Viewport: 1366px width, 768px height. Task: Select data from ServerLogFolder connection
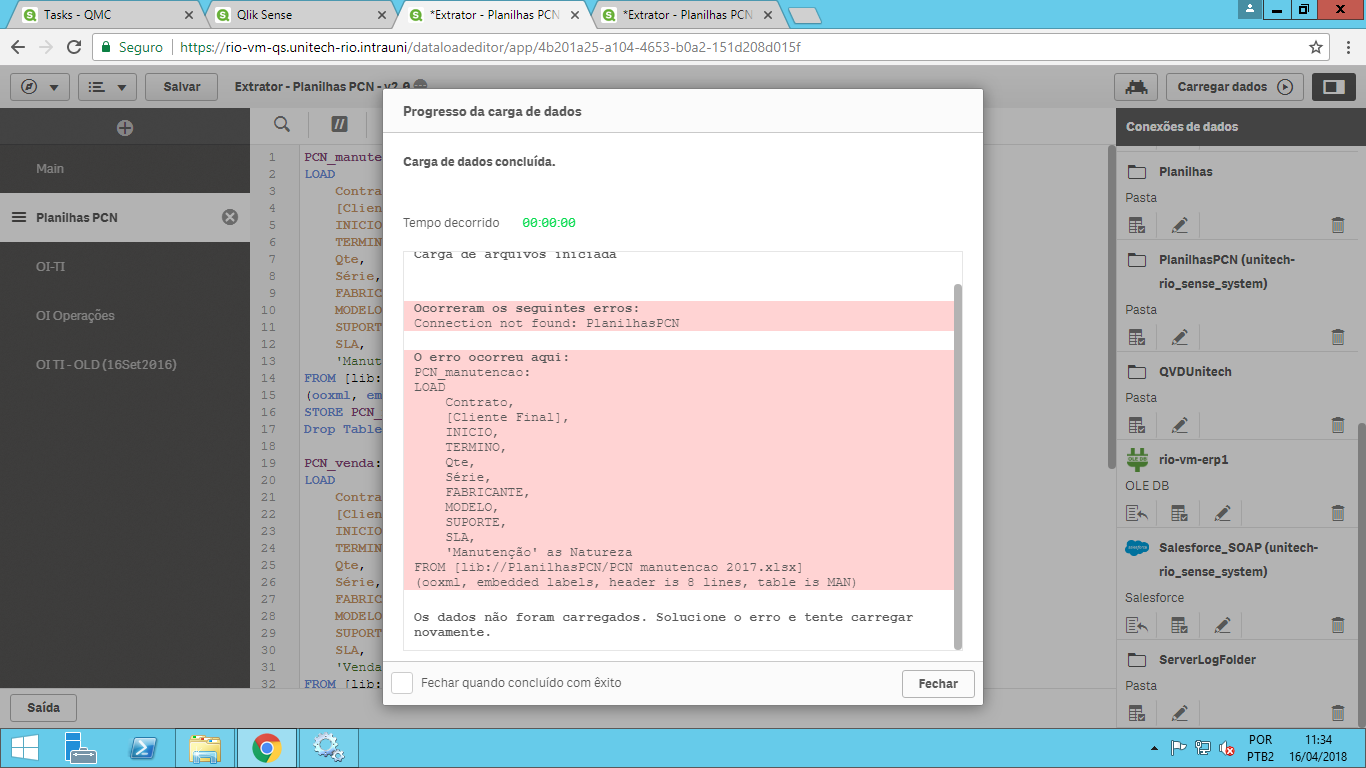pyautogui.click(x=1137, y=713)
